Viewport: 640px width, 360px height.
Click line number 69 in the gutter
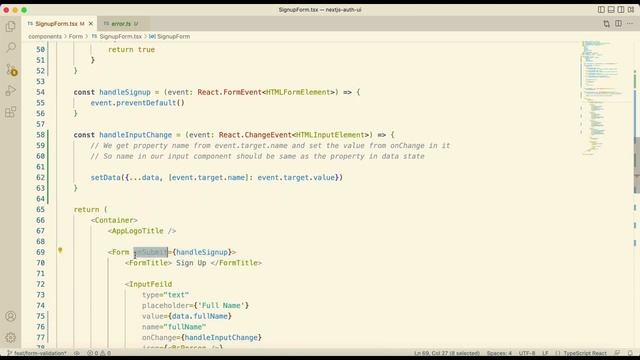[40, 252]
